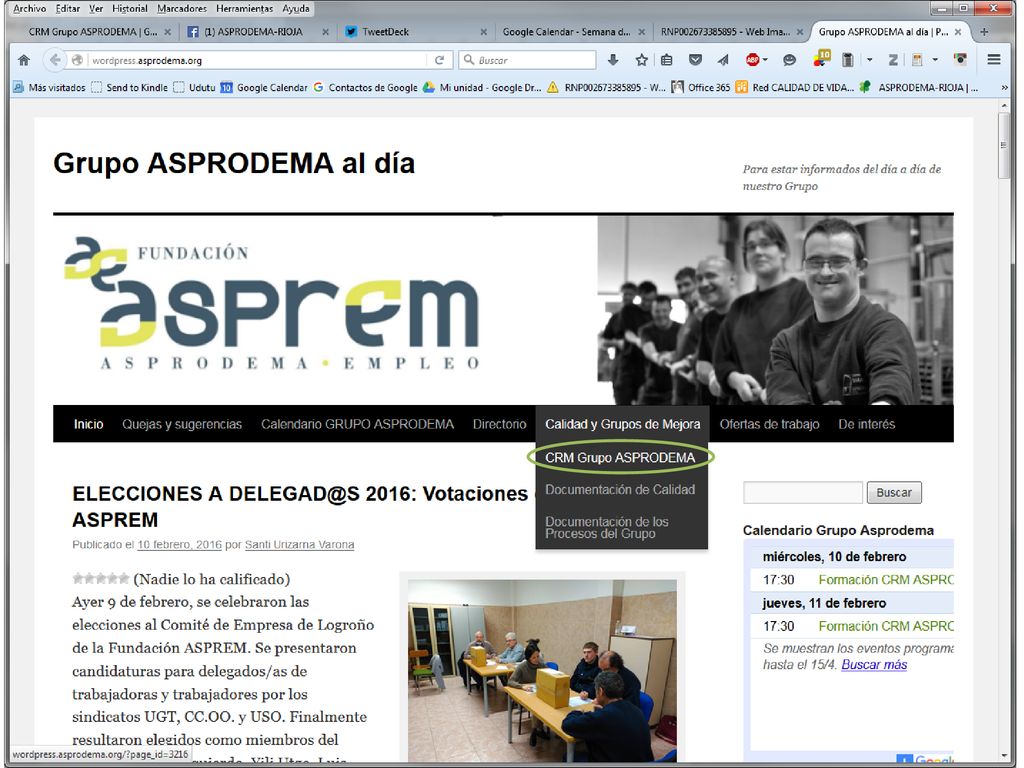Click the sidebar search text field
This screenshot has width=1024, height=768.
click(803, 492)
